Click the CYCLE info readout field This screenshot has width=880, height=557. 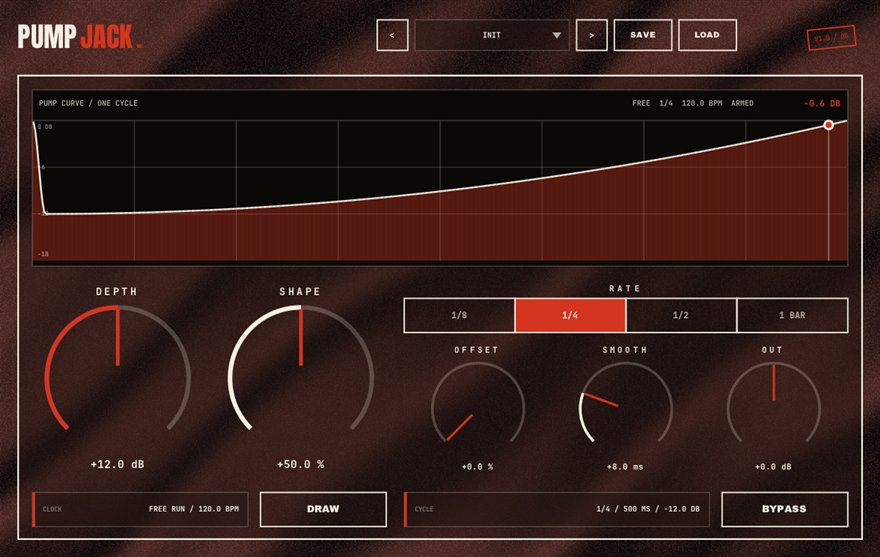[557, 509]
